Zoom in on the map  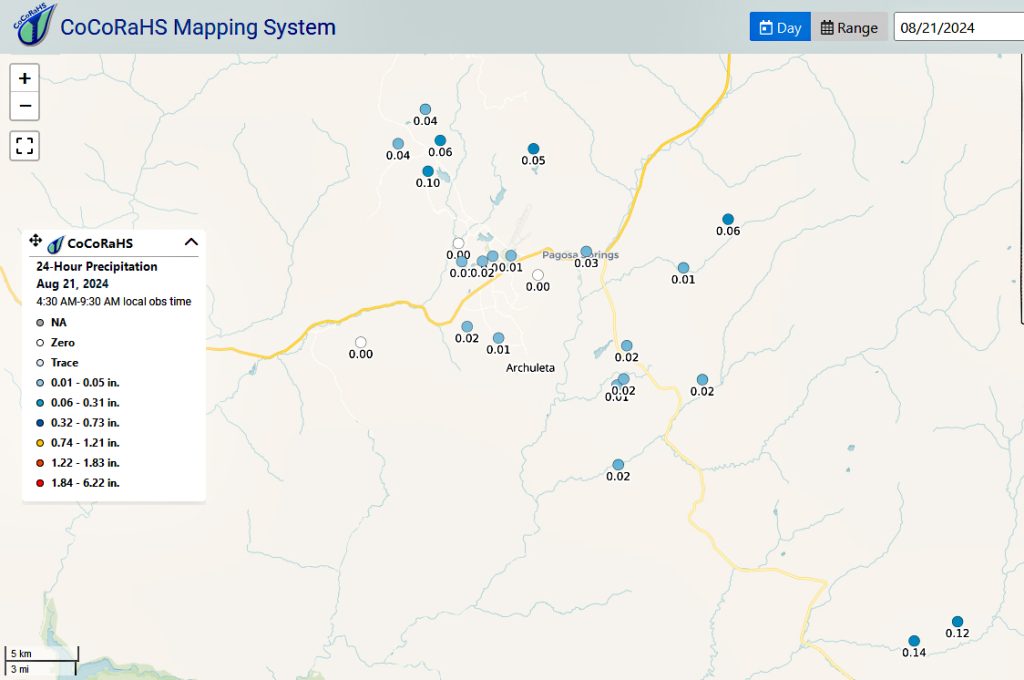point(25,78)
